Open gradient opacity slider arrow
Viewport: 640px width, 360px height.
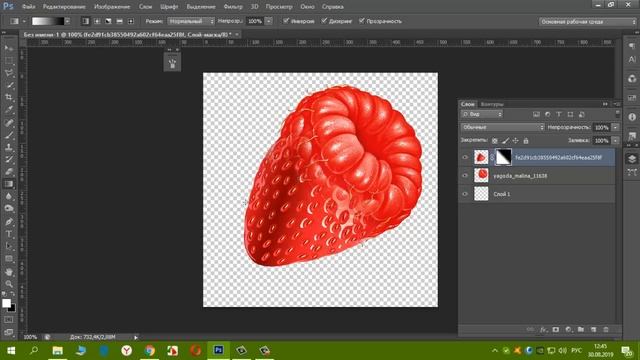click(269, 21)
